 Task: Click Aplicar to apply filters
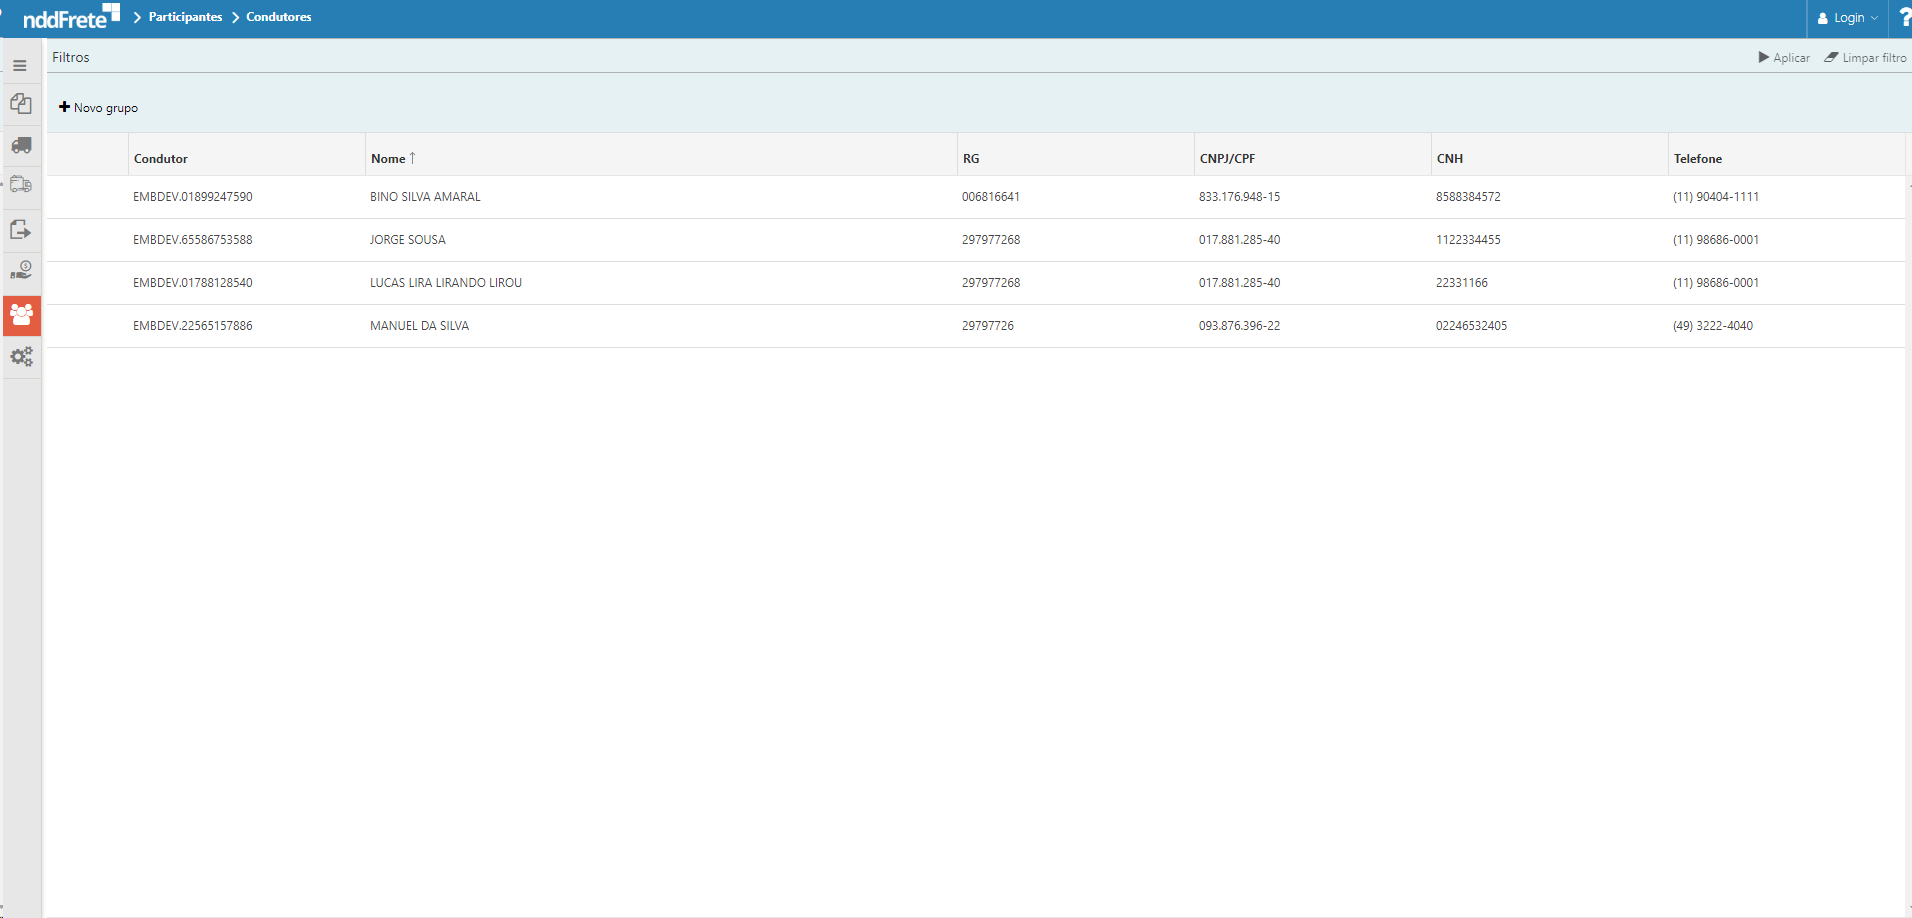1784,58
